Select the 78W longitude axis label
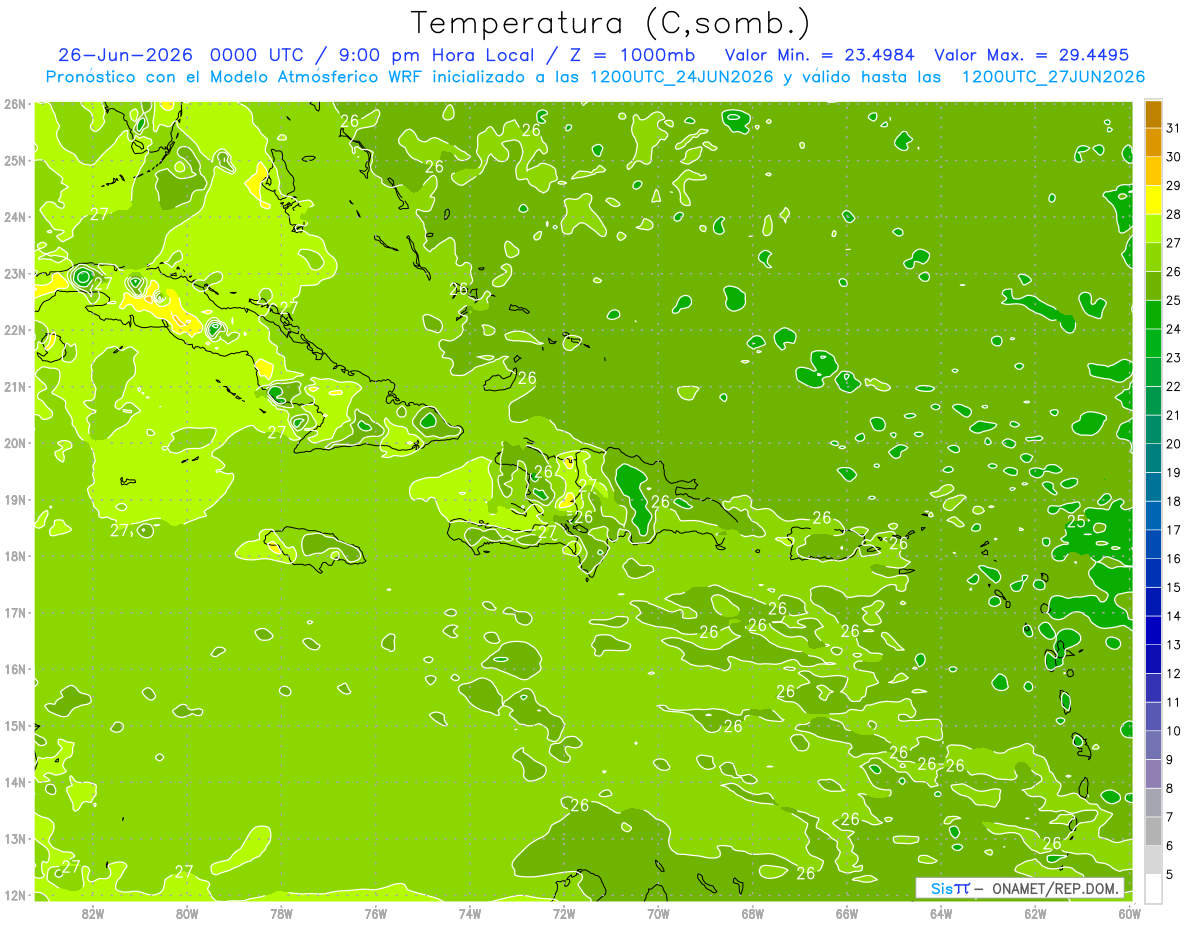1200x927 pixels. 281,913
